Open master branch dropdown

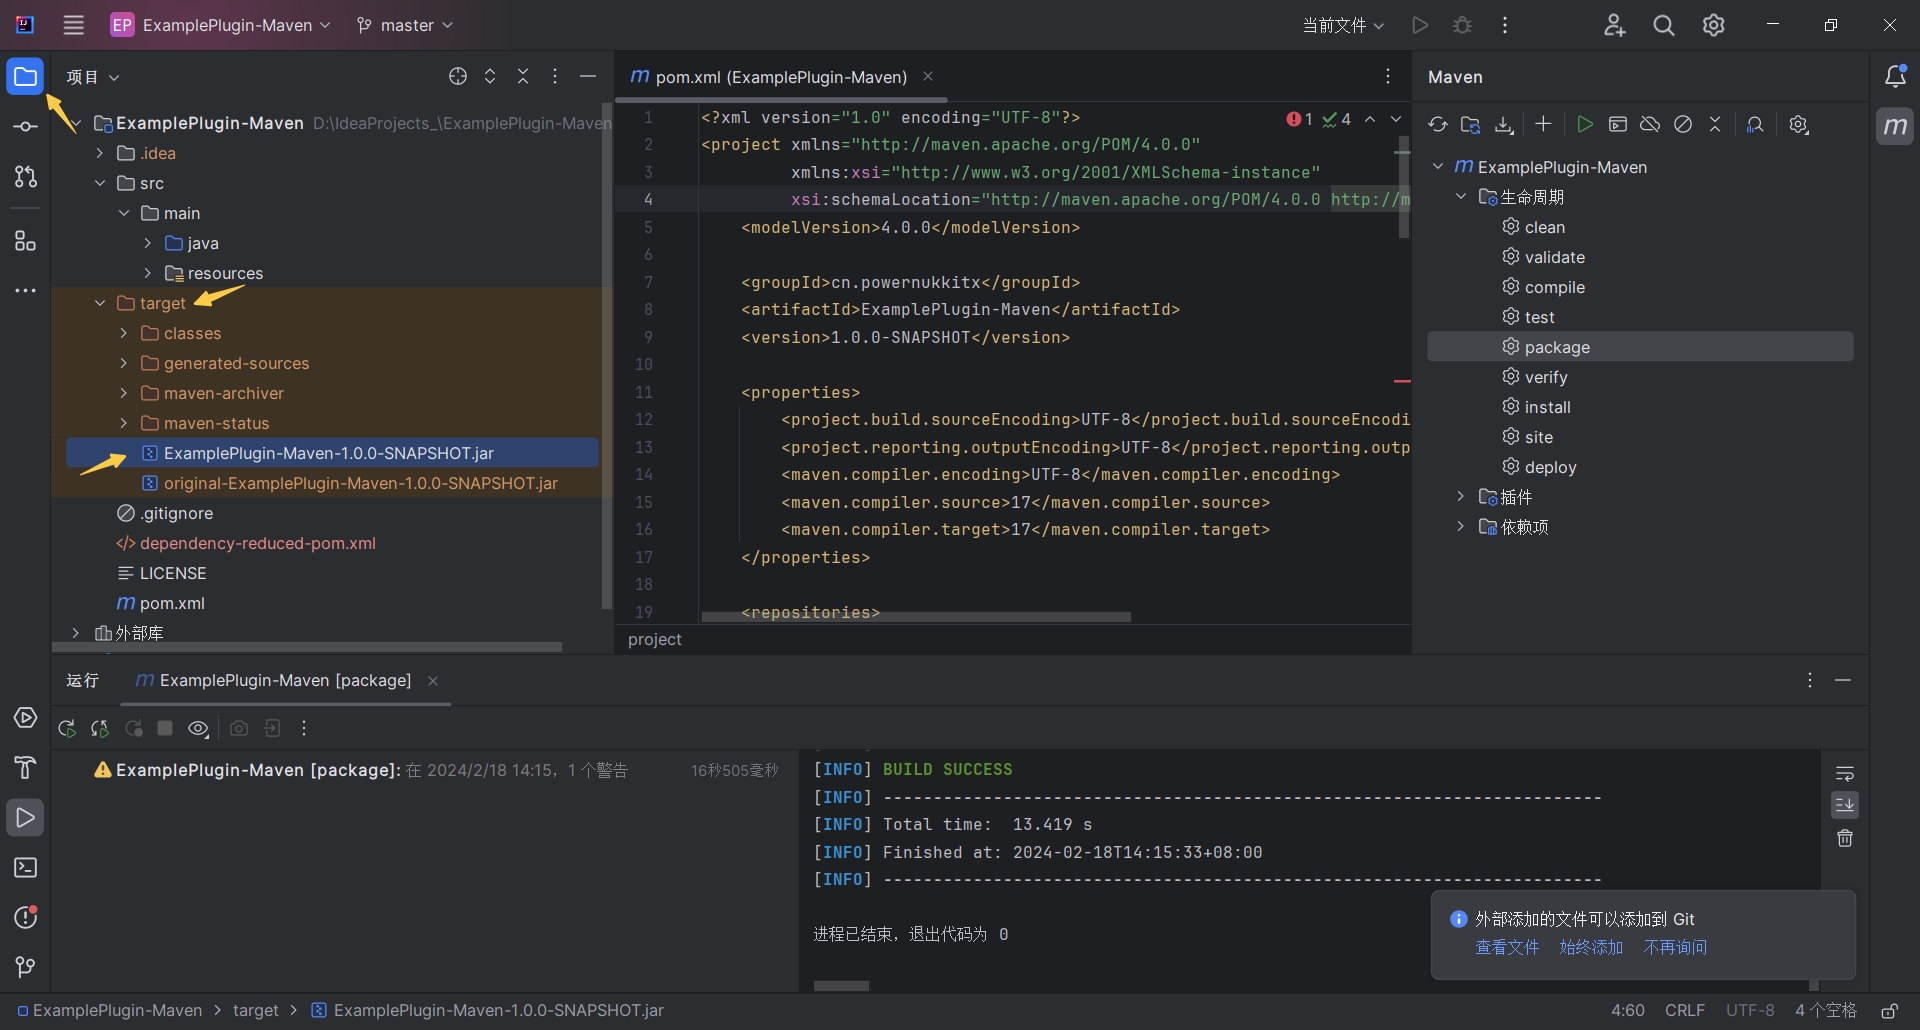pyautogui.click(x=405, y=25)
